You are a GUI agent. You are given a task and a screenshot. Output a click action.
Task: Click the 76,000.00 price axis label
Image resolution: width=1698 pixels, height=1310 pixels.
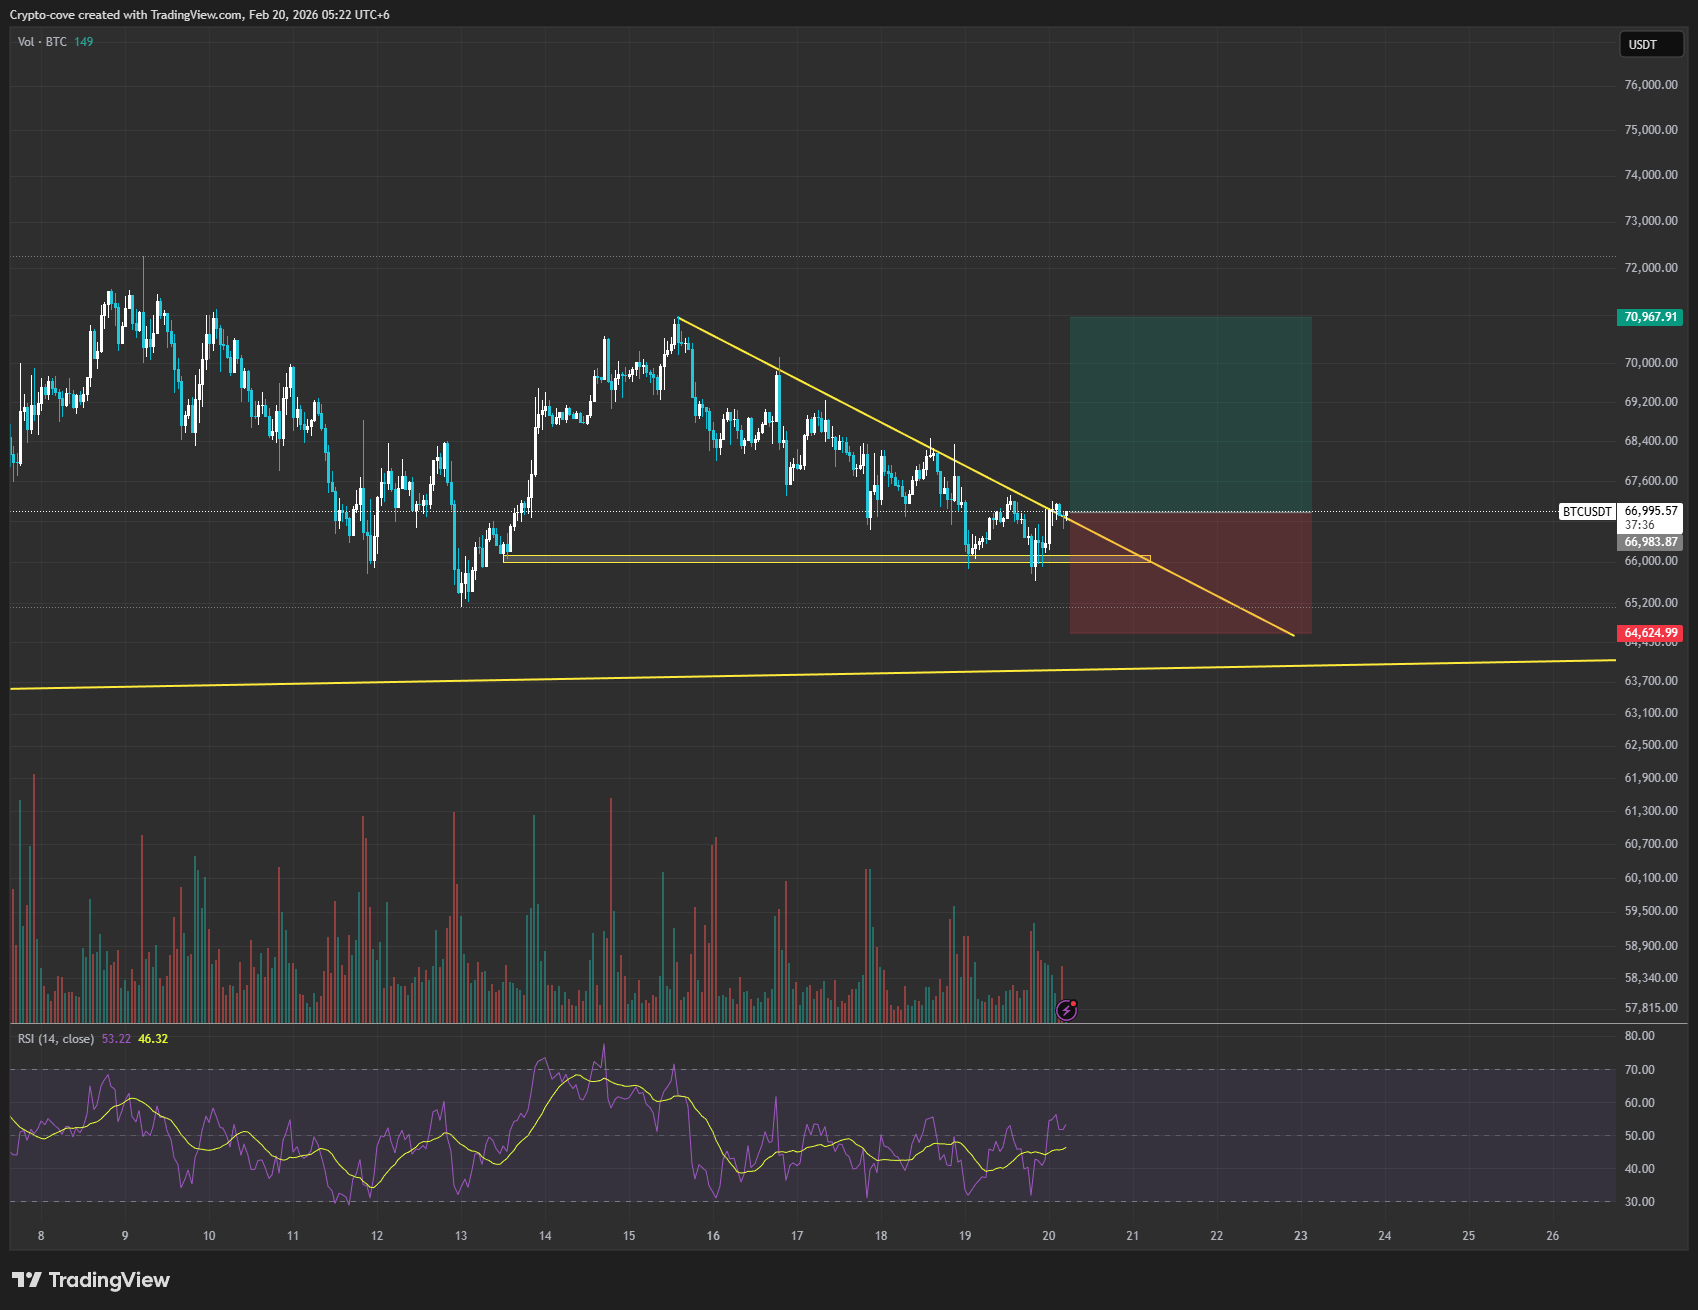pos(1651,85)
